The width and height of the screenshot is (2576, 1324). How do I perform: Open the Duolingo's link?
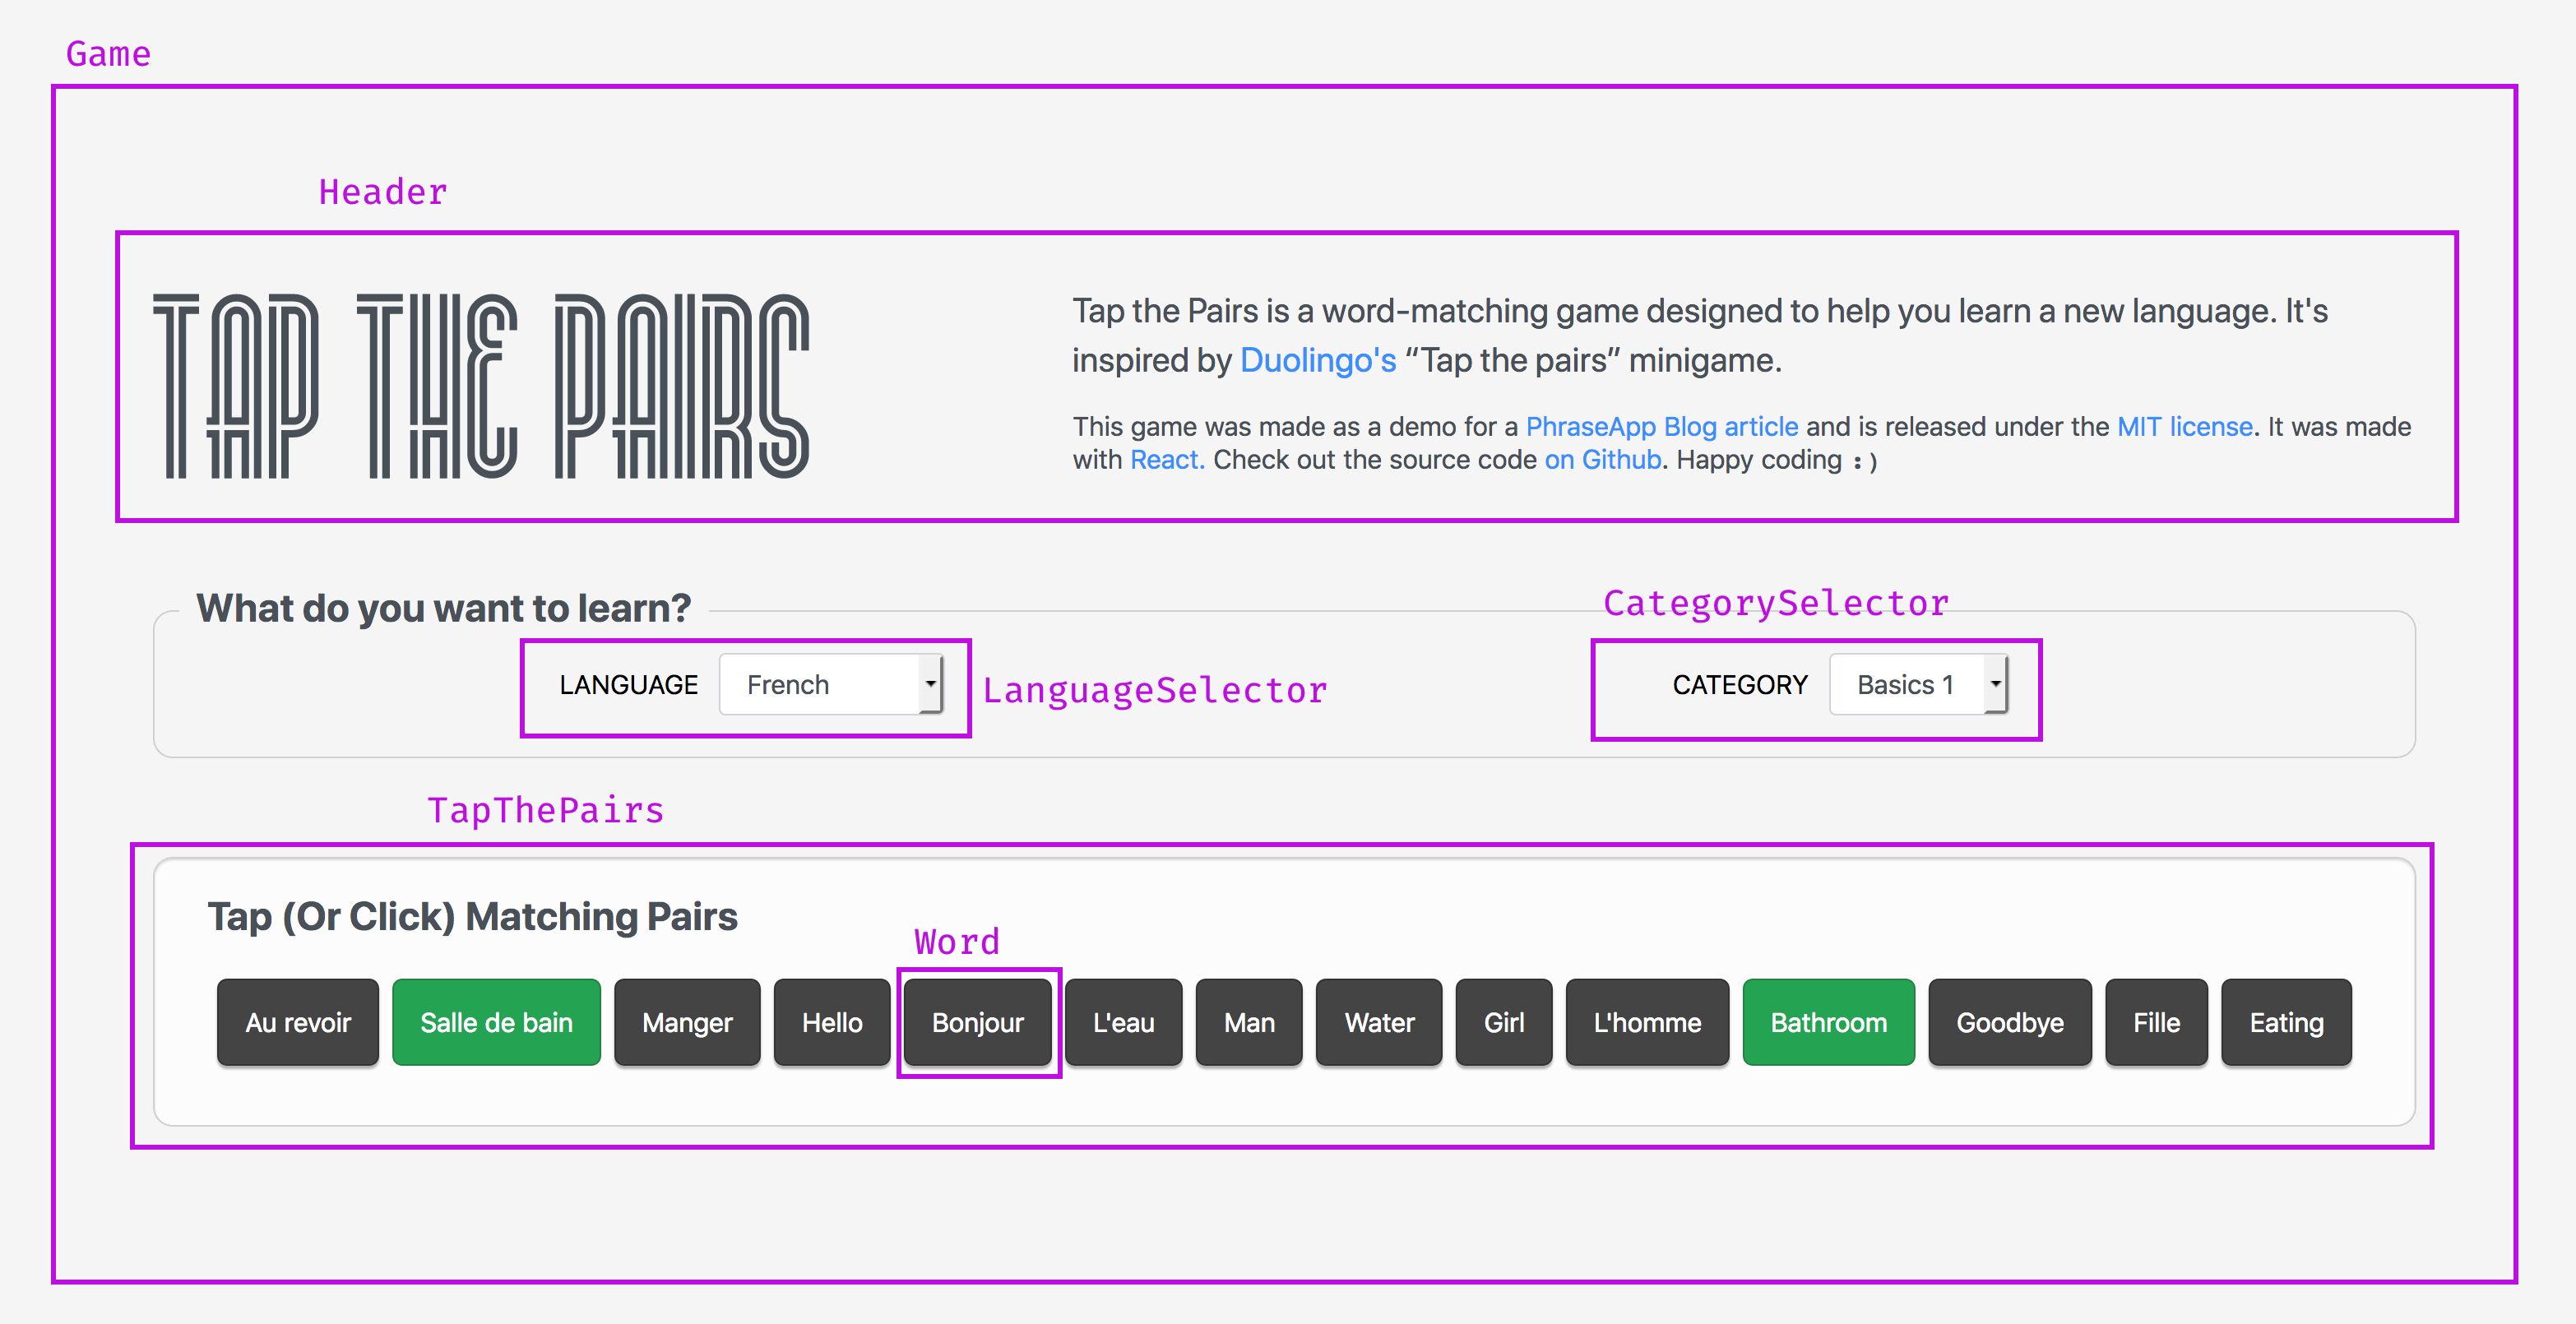tap(1318, 360)
